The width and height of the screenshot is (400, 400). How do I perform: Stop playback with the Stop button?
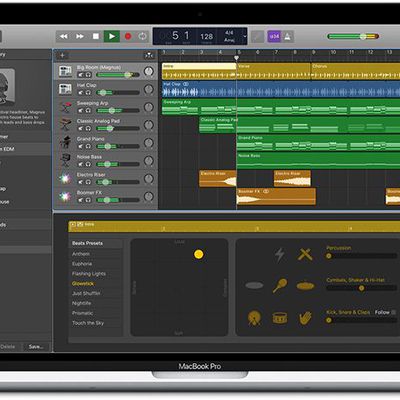point(96,36)
